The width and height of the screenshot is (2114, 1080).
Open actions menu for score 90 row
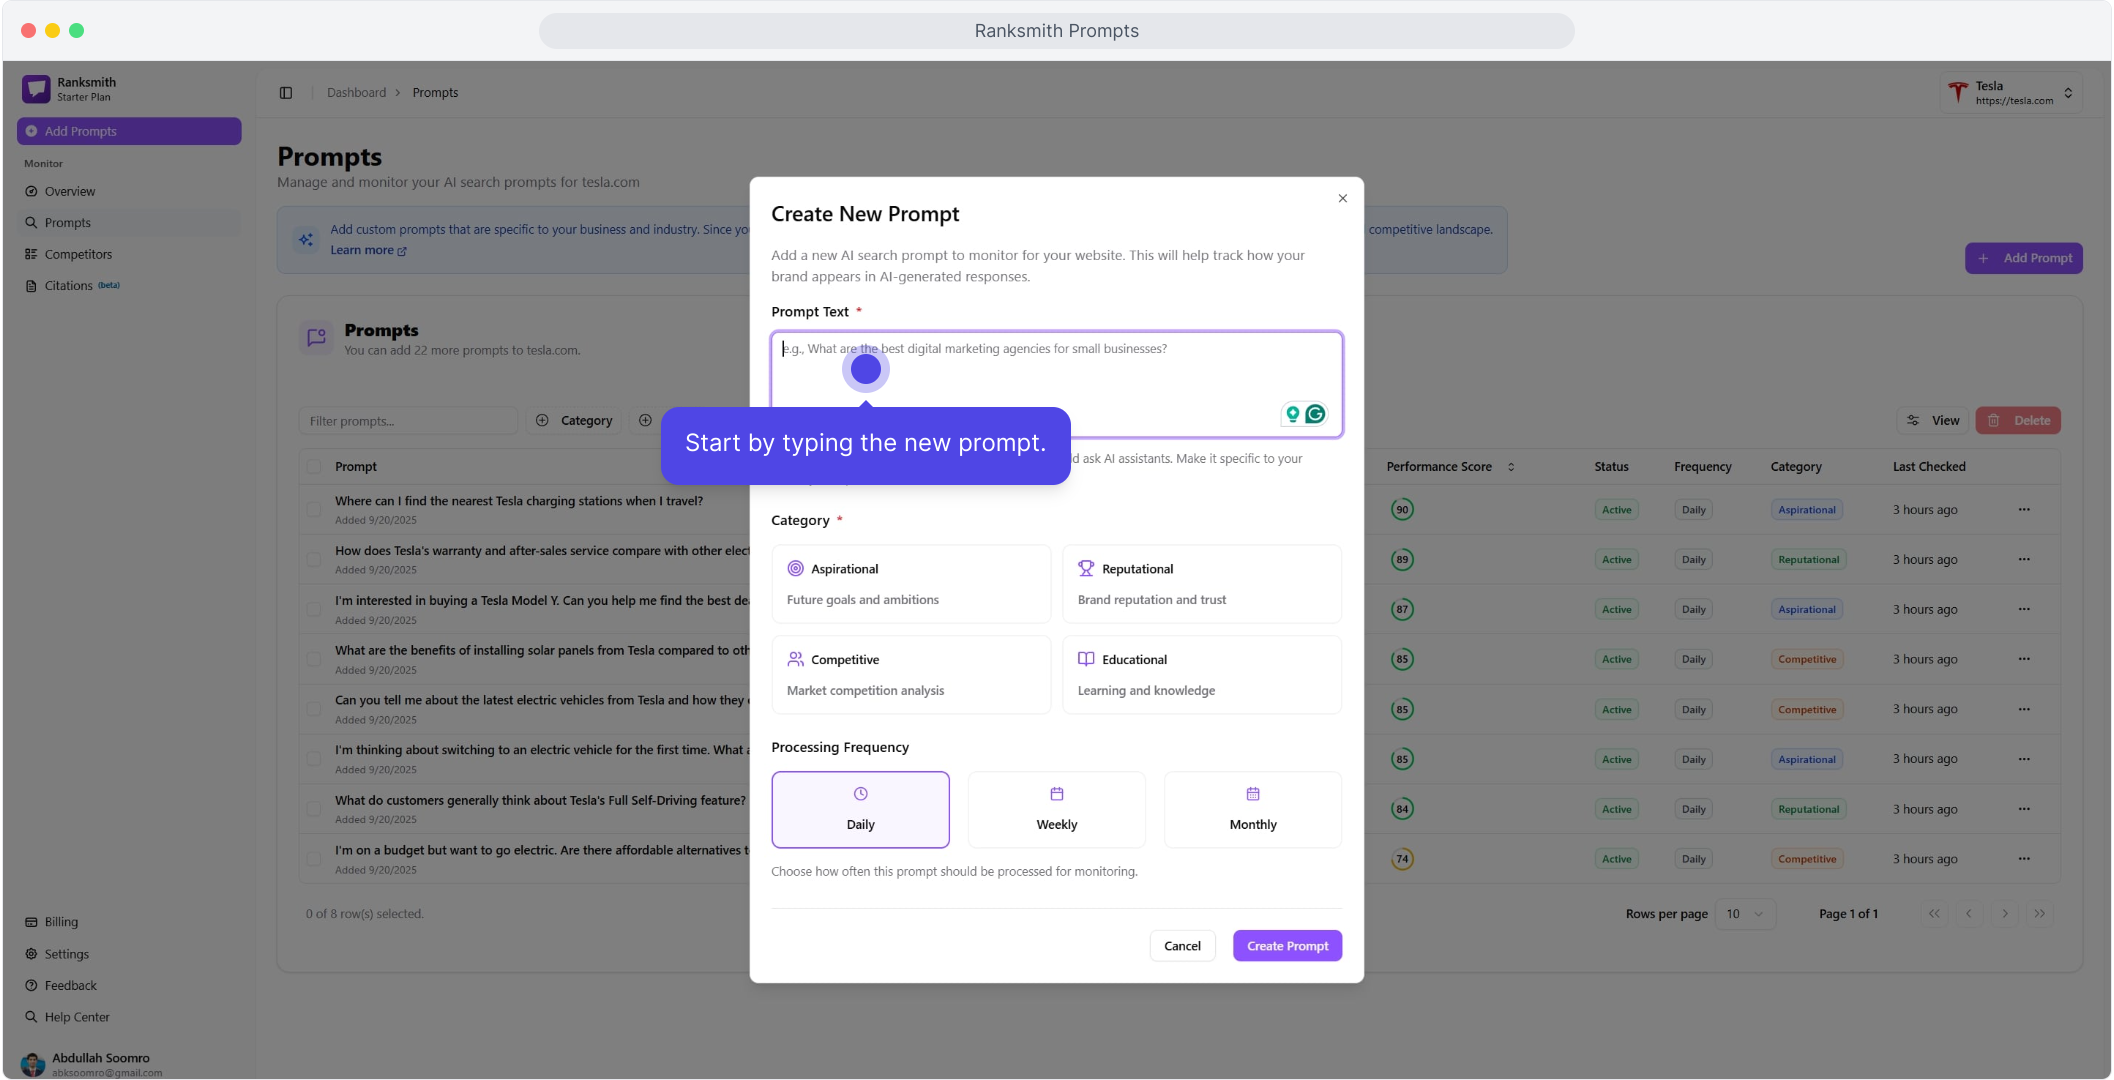click(x=2024, y=510)
